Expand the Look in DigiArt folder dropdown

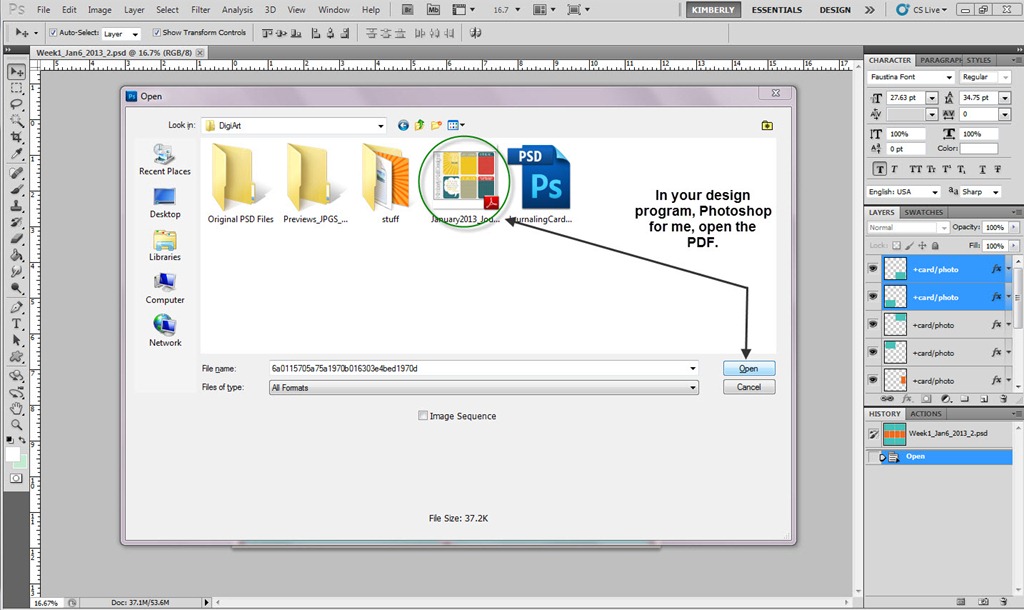381,125
